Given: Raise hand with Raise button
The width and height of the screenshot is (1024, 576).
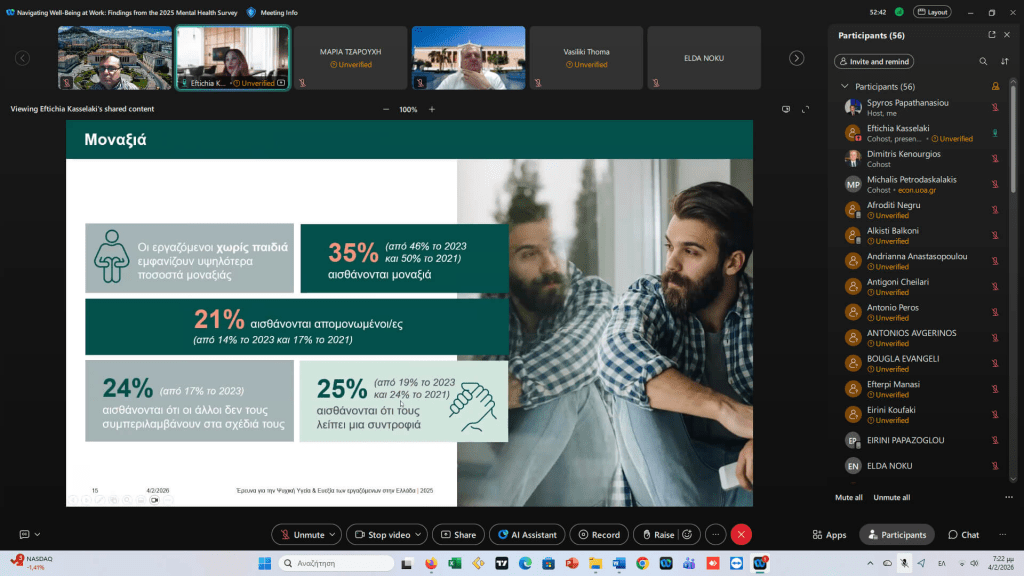Looking at the screenshot, I should [658, 534].
